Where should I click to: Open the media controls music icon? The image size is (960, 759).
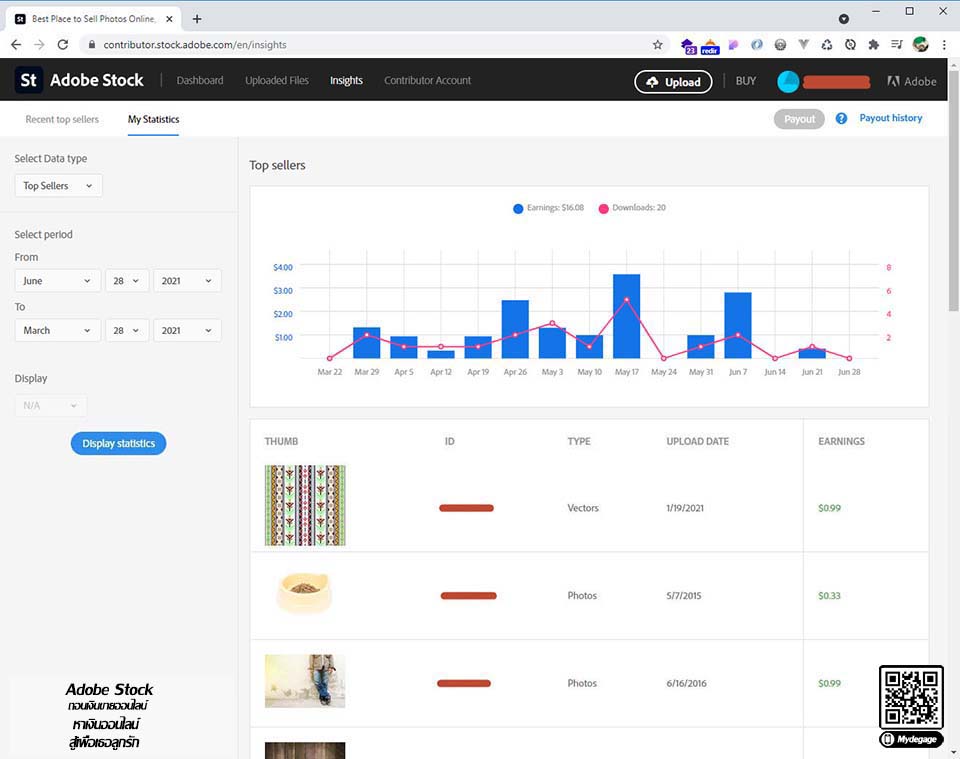click(x=897, y=44)
